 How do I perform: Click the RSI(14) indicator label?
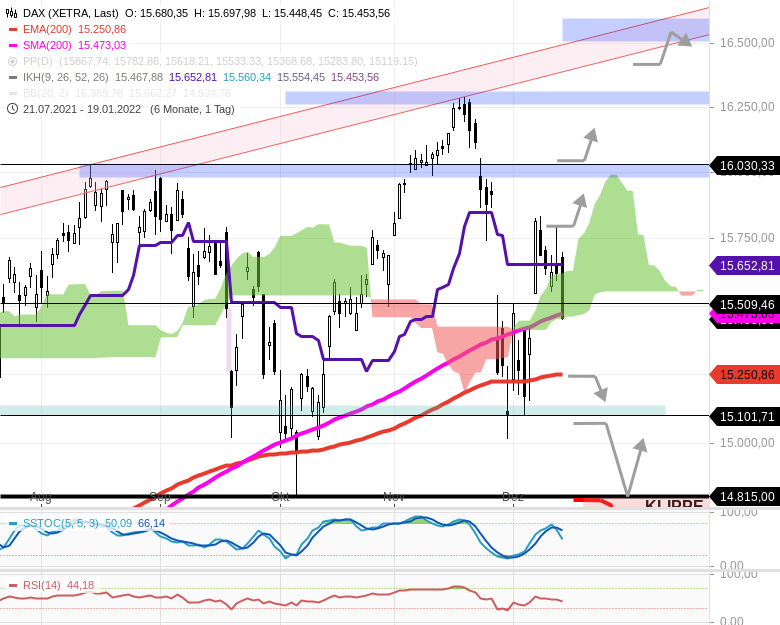point(42,585)
